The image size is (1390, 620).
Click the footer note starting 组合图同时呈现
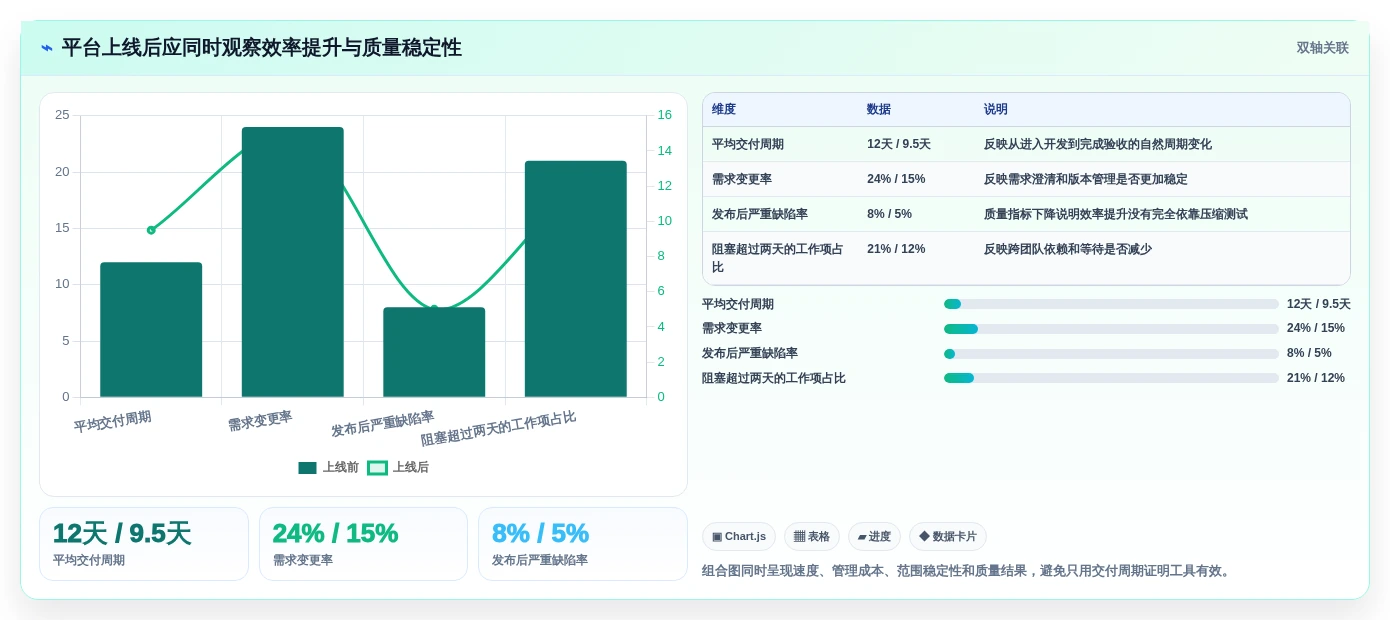[x=968, y=571]
